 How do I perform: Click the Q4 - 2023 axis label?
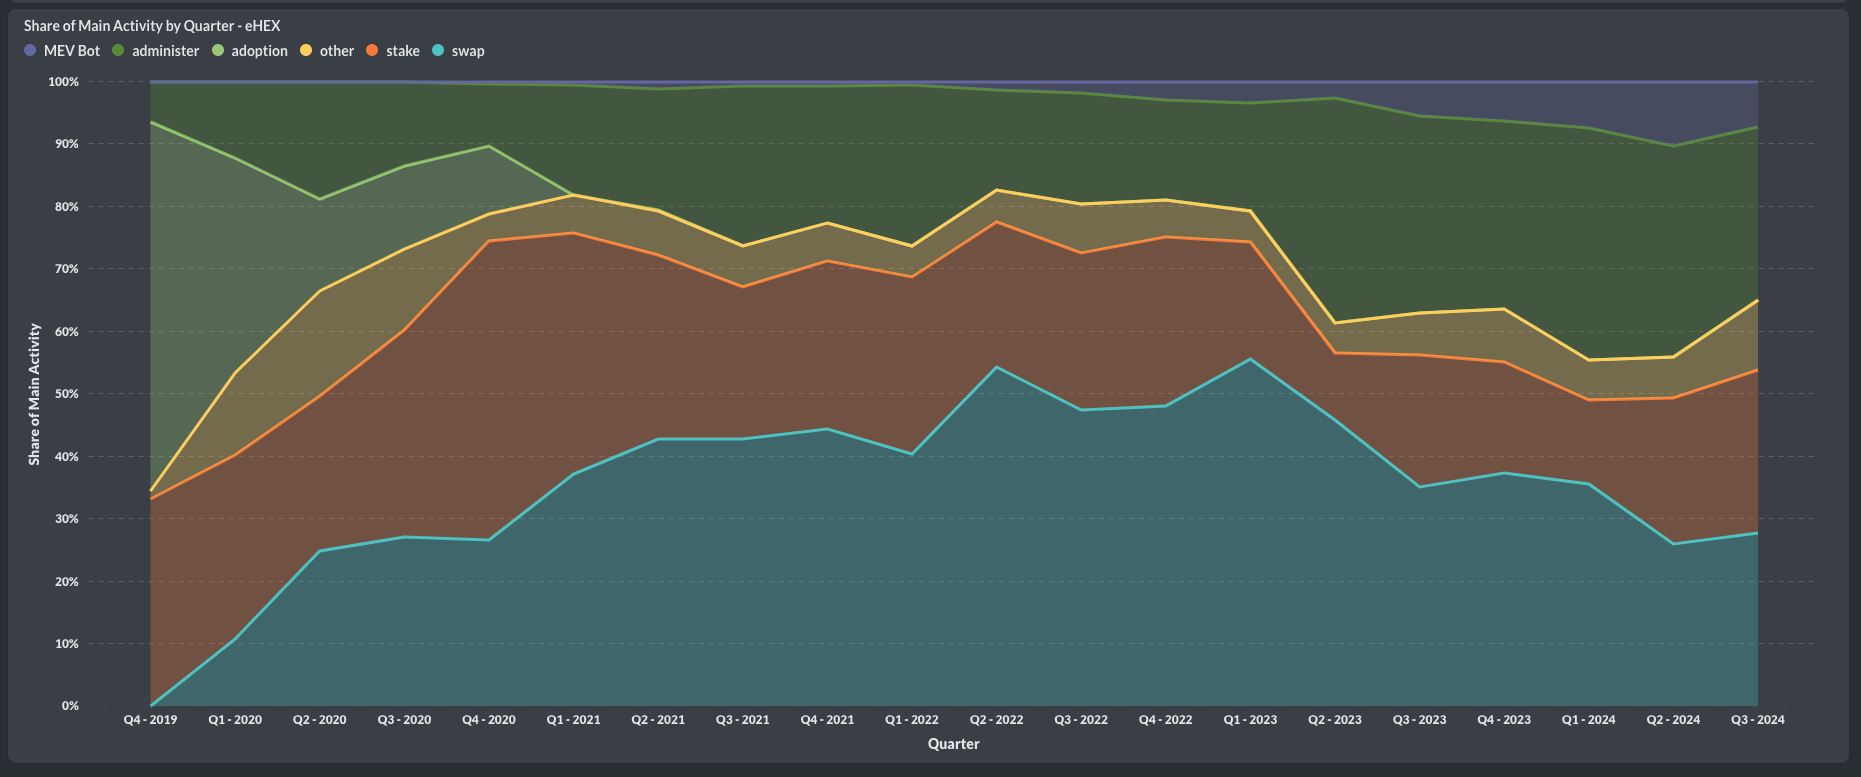(1504, 720)
